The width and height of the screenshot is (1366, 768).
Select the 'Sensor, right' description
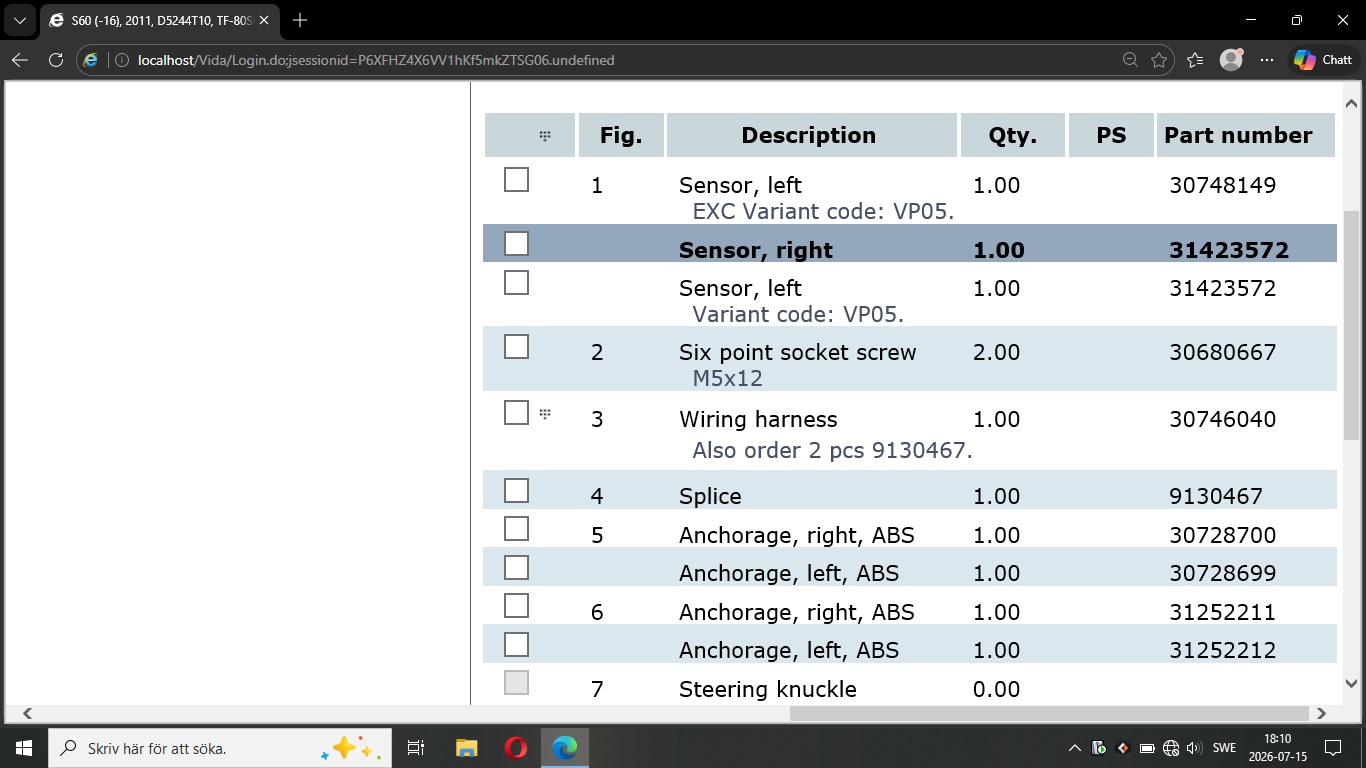(x=756, y=250)
